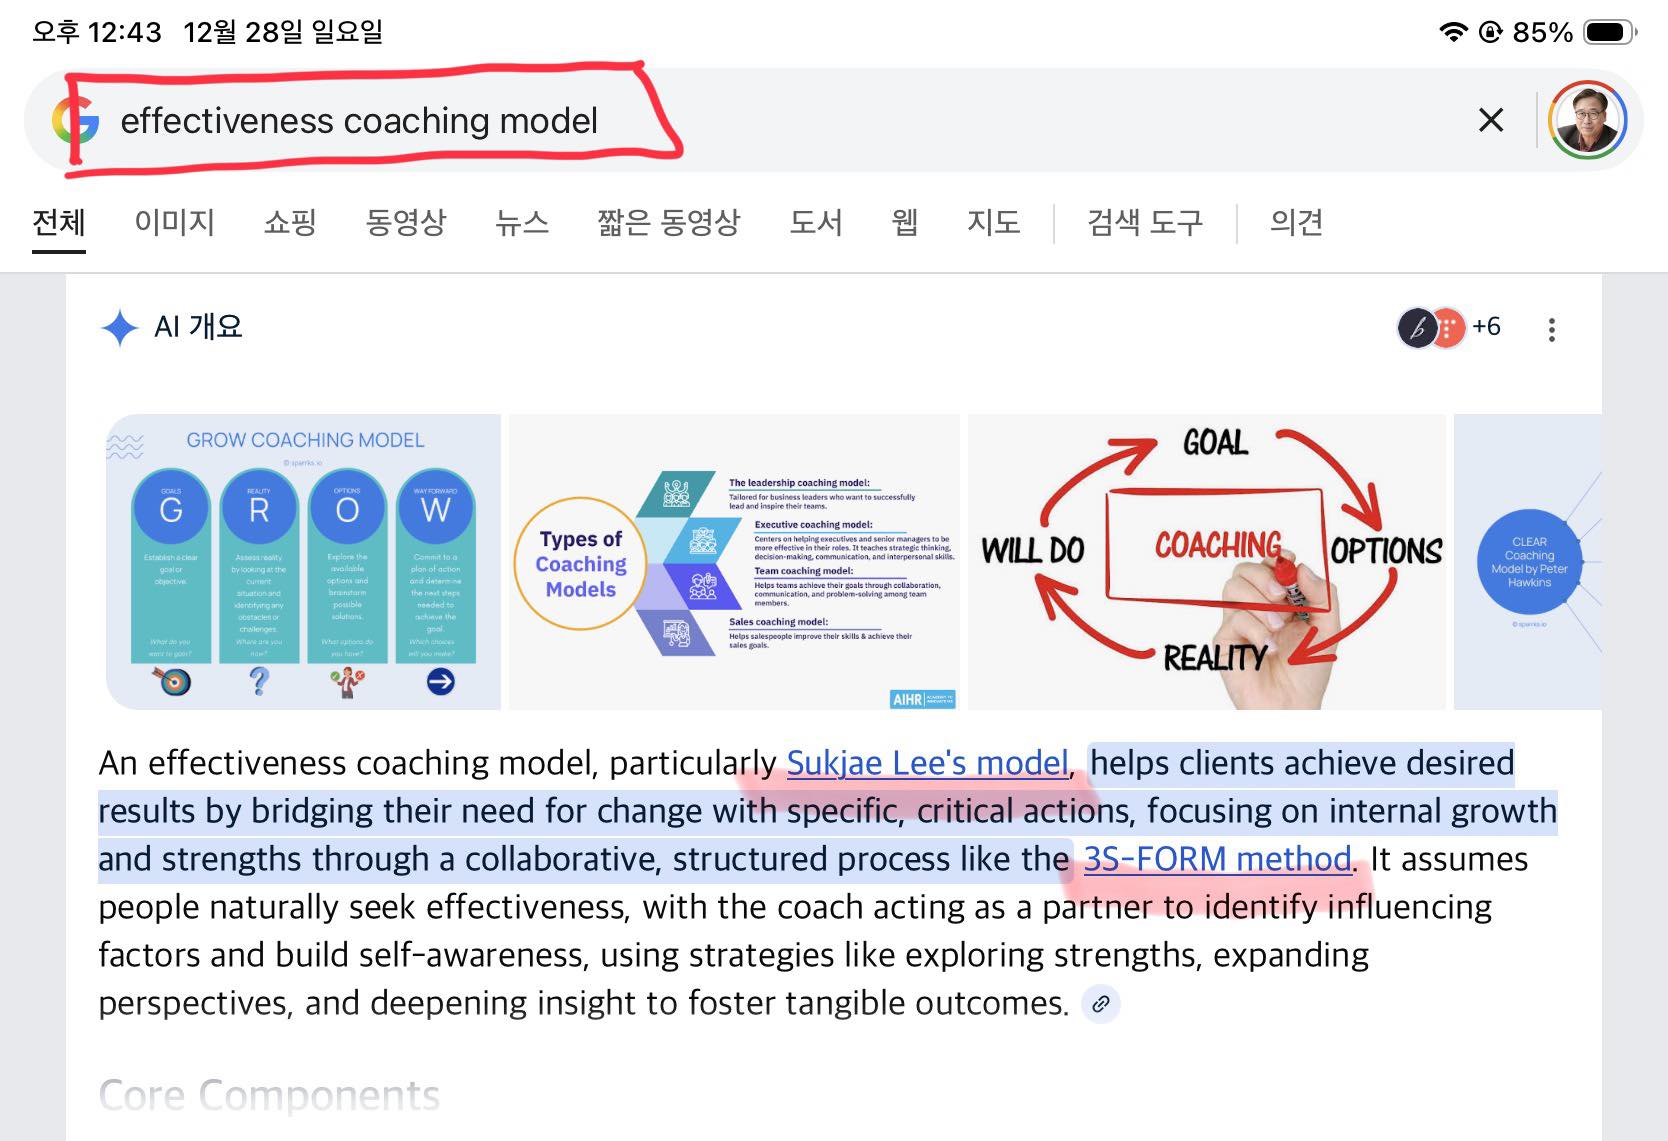
Task: Open the +6 sources indicator
Action: coord(1486,326)
